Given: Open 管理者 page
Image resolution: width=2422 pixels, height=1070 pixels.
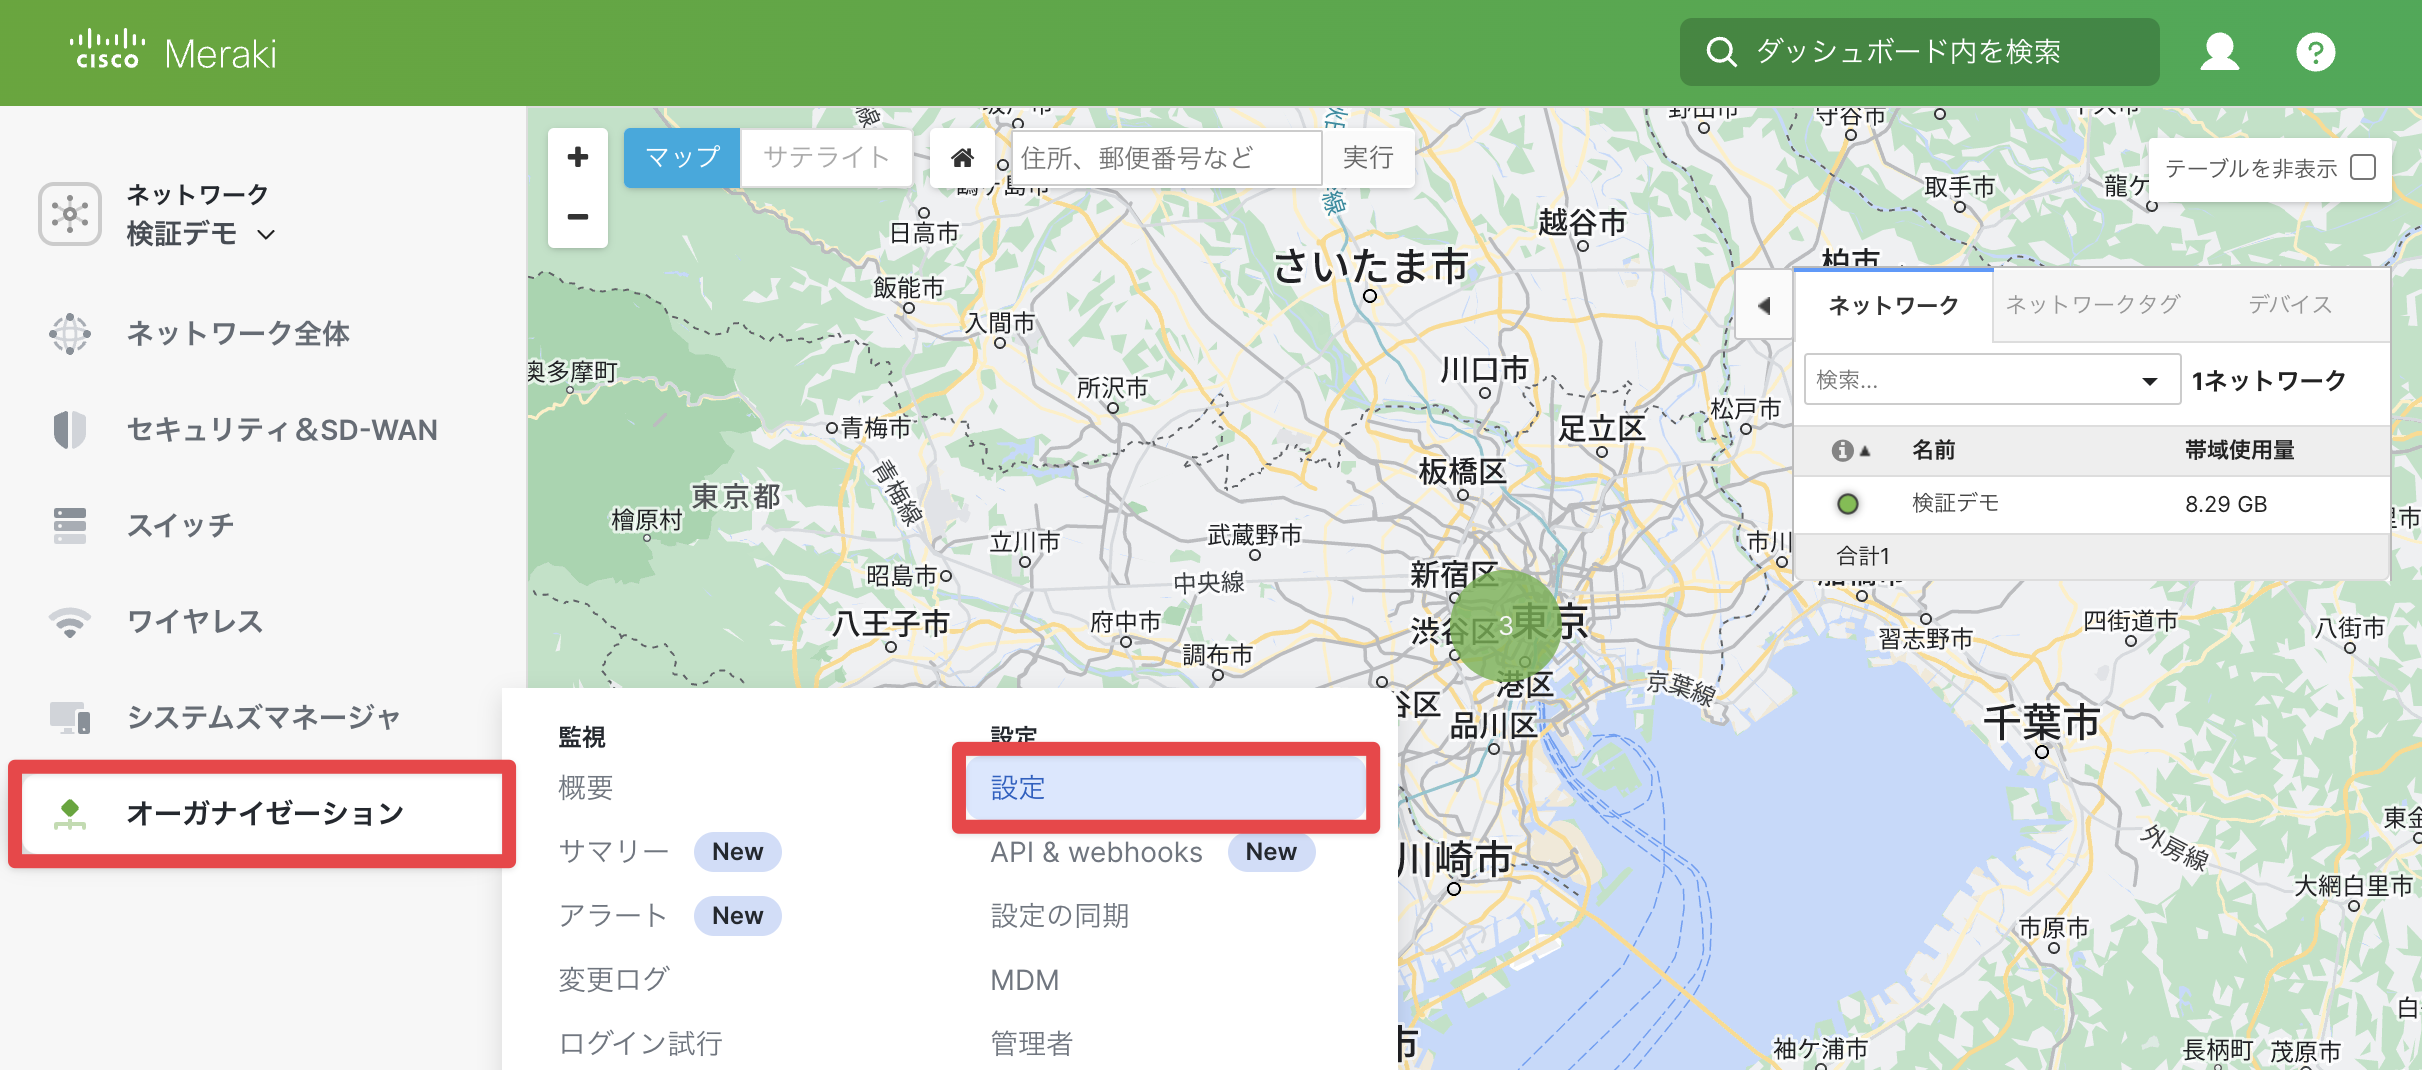Looking at the screenshot, I should pyautogui.click(x=1031, y=1044).
